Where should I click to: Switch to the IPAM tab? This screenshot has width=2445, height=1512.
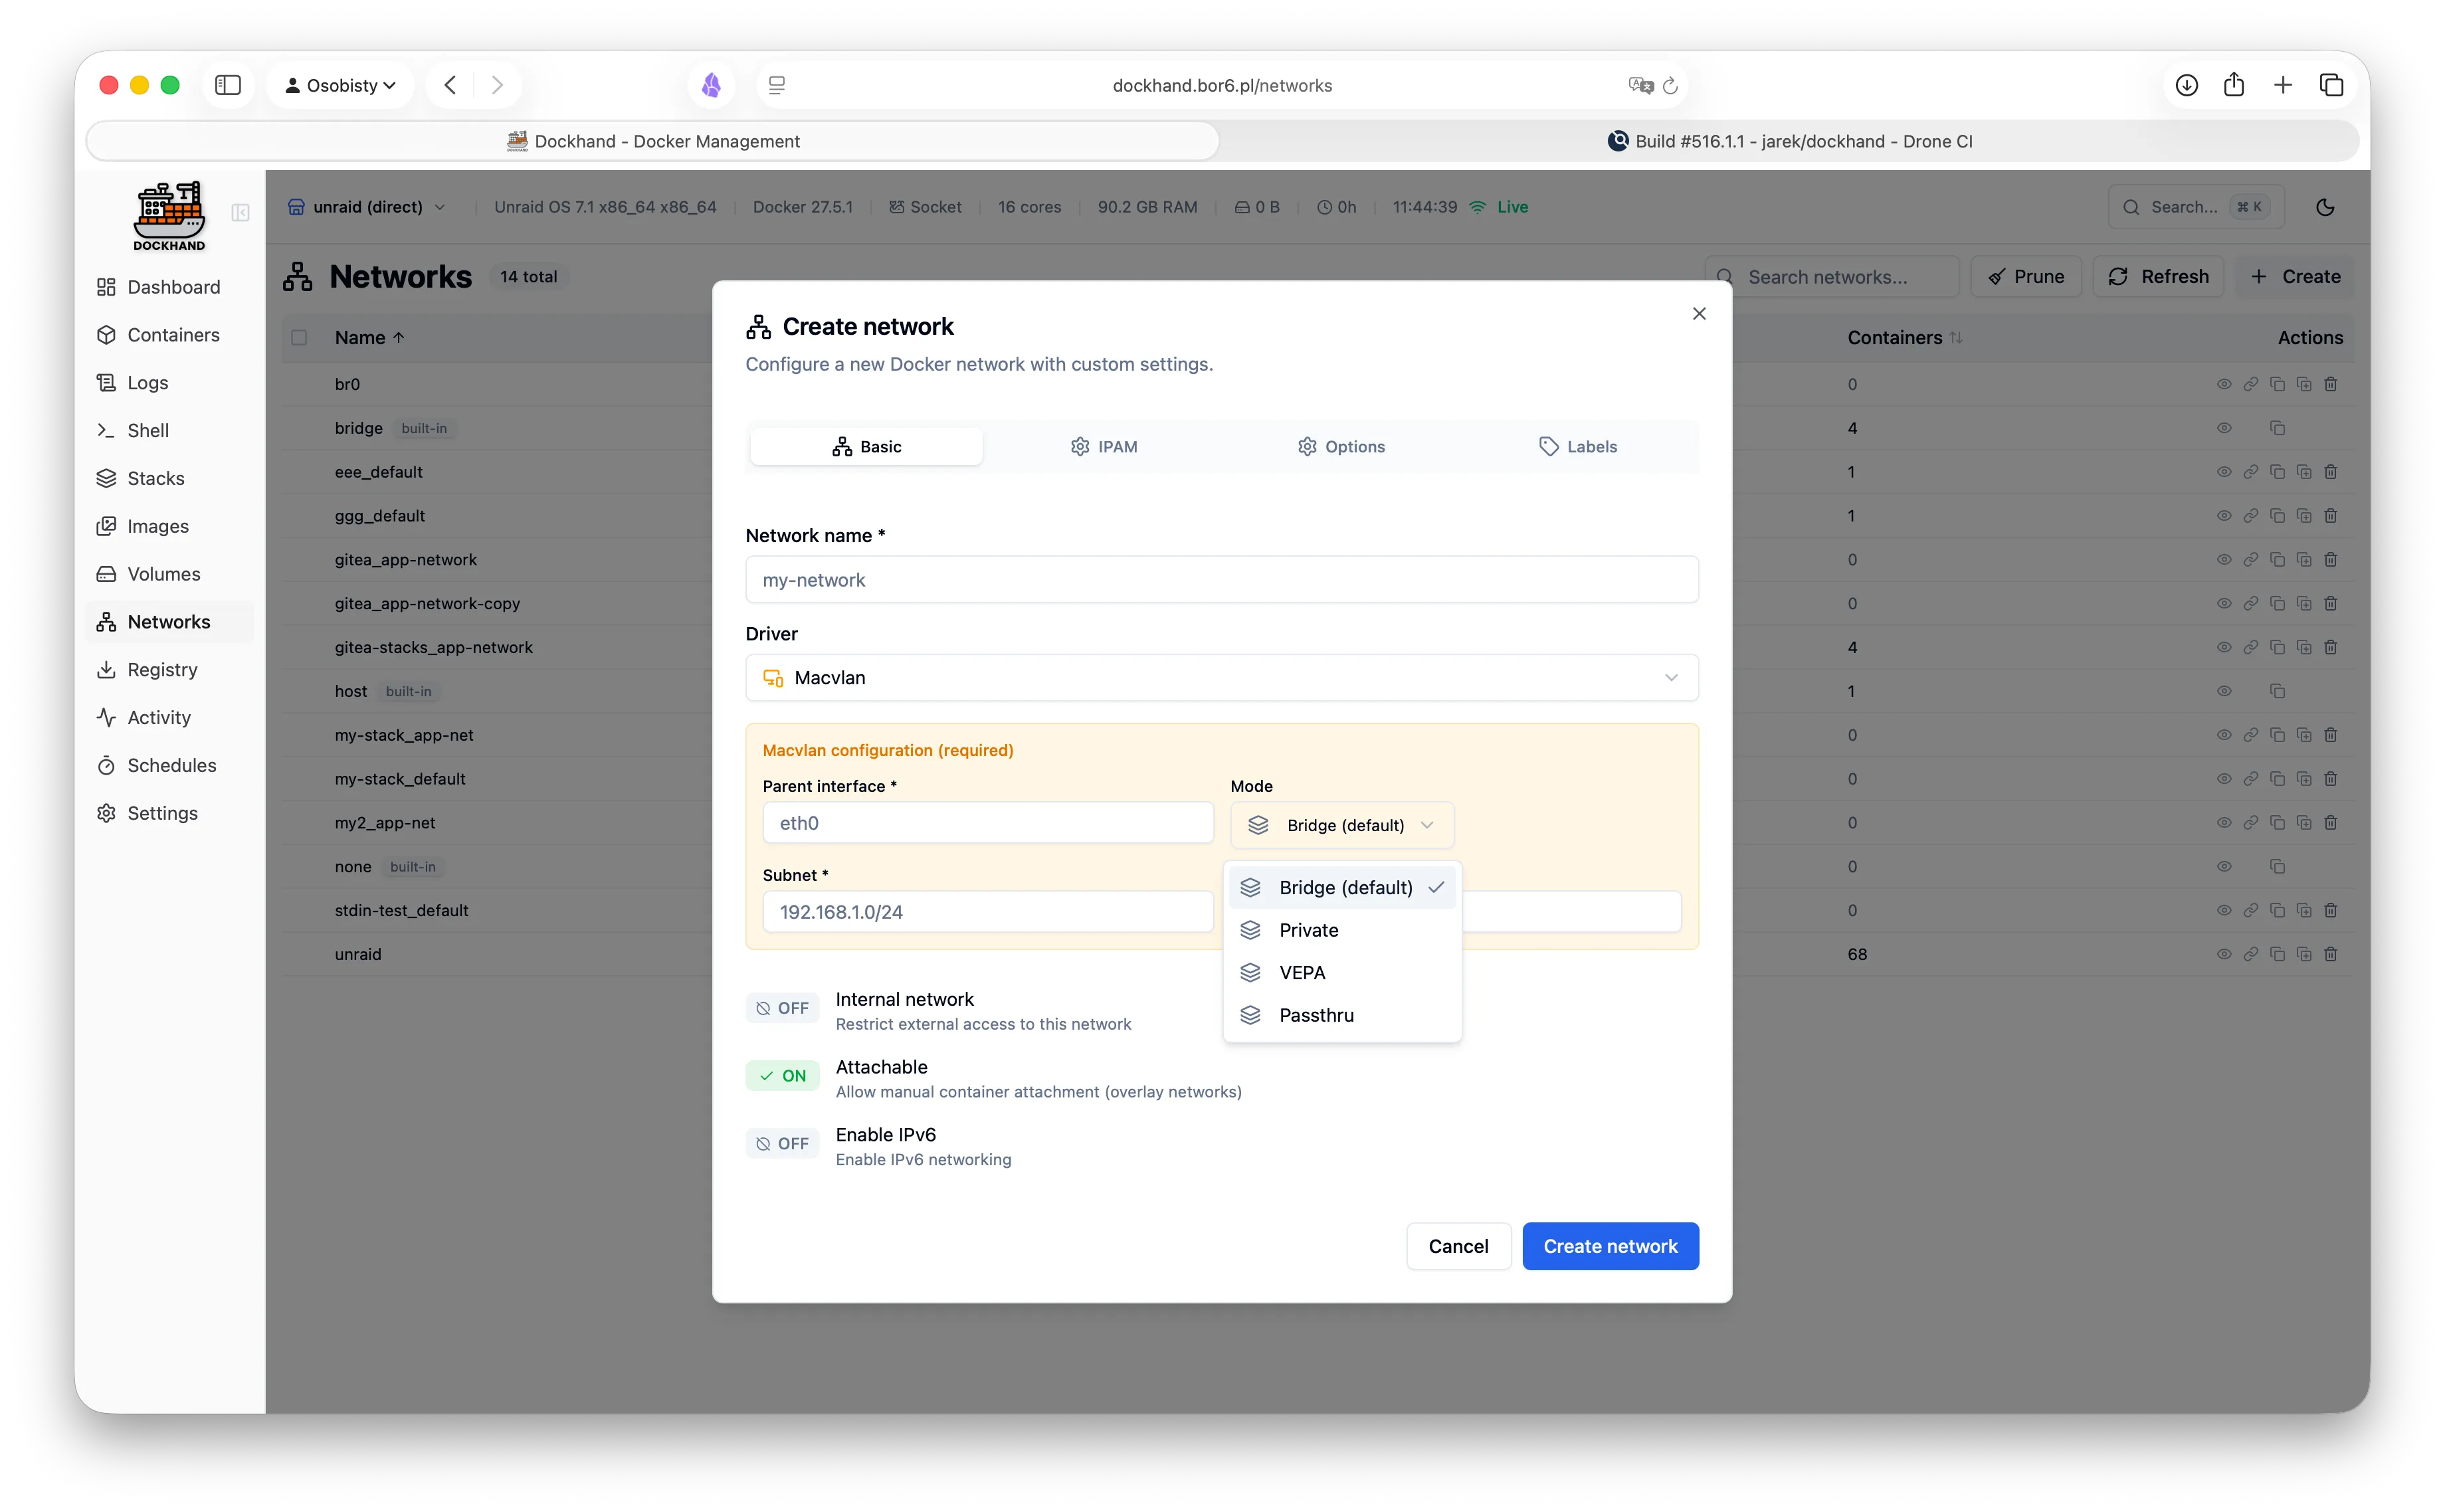point(1104,446)
